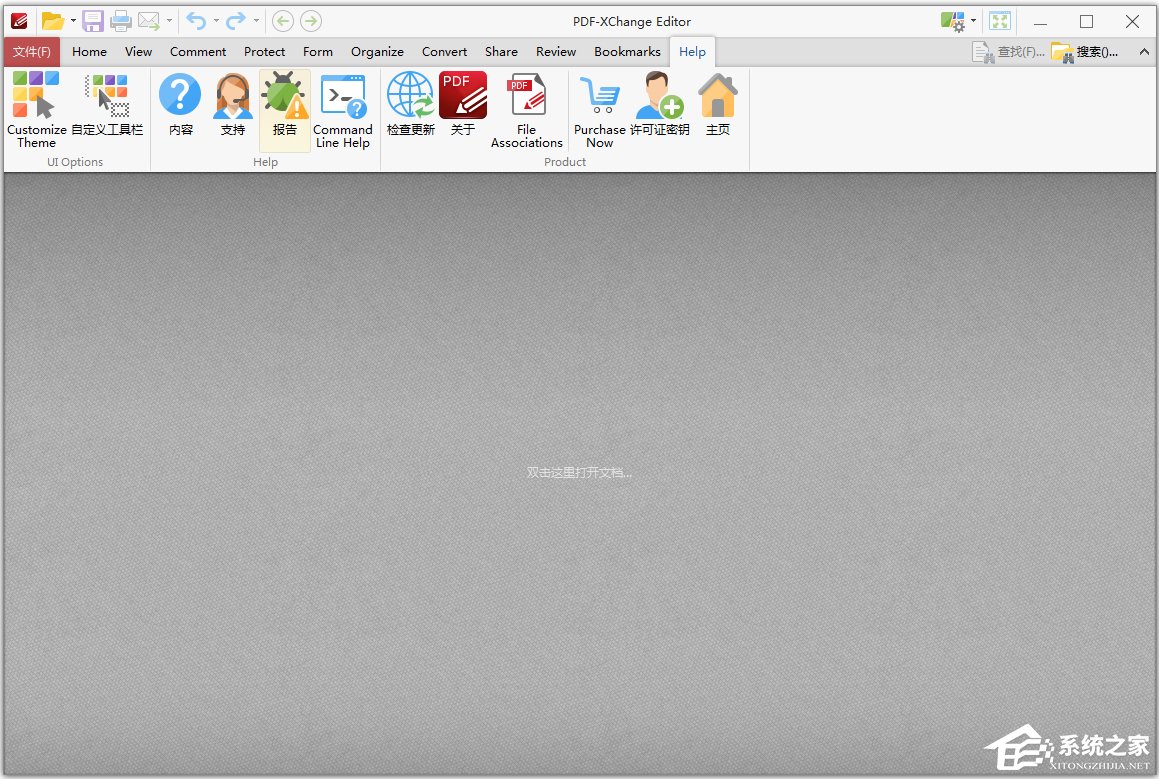Image resolution: width=1159 pixels, height=779 pixels.
Task: Click 双击这里打开文档 text in document area
Action: click(x=580, y=472)
